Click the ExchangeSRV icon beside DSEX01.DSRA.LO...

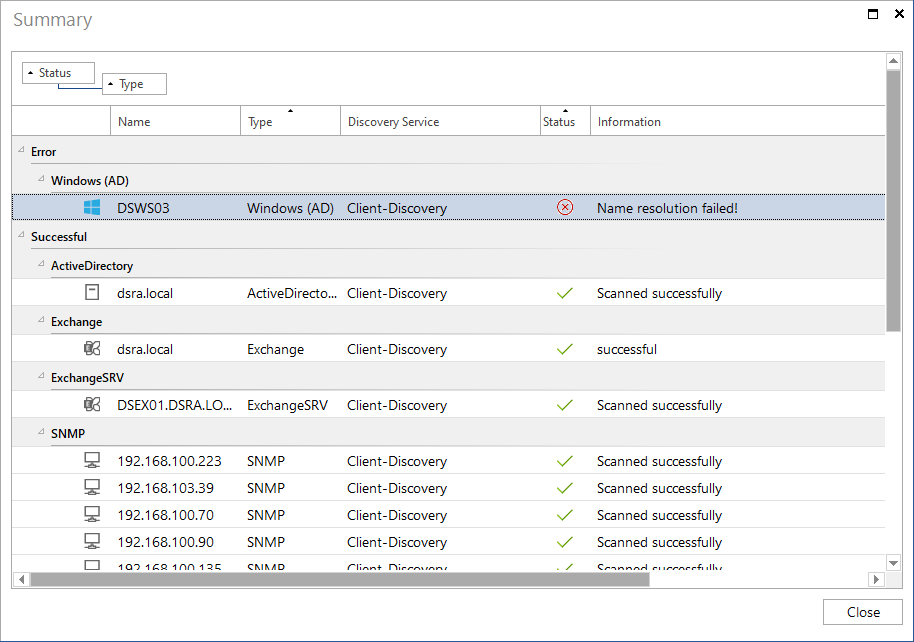click(92, 405)
